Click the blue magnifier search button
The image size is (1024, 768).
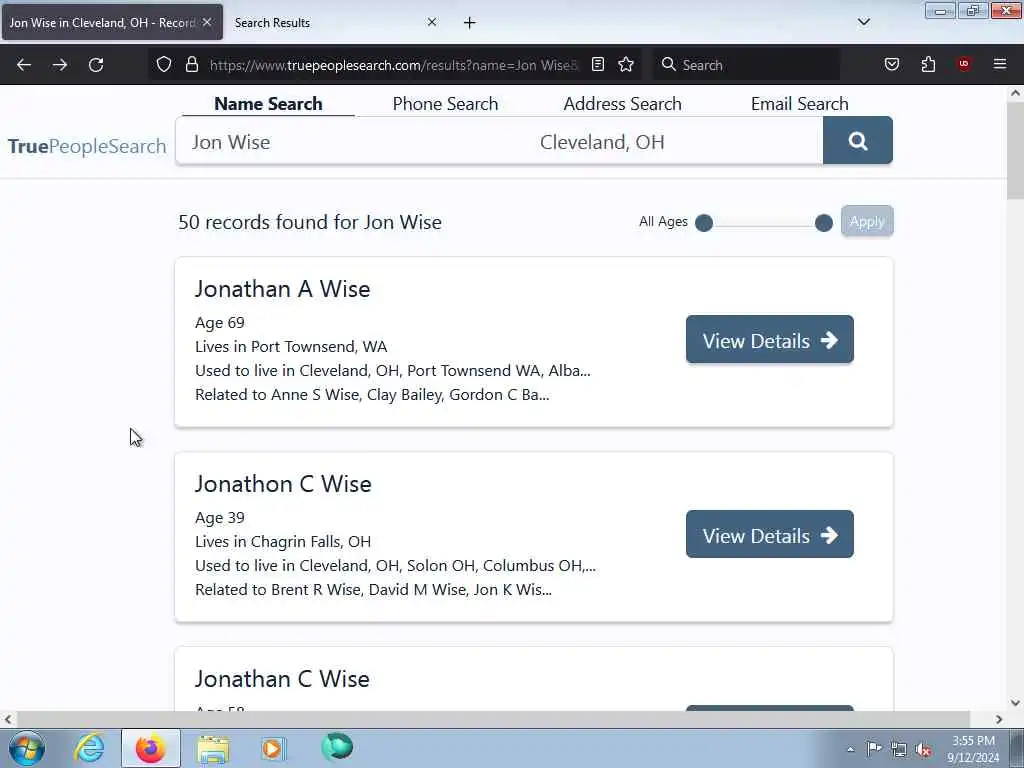click(x=857, y=140)
